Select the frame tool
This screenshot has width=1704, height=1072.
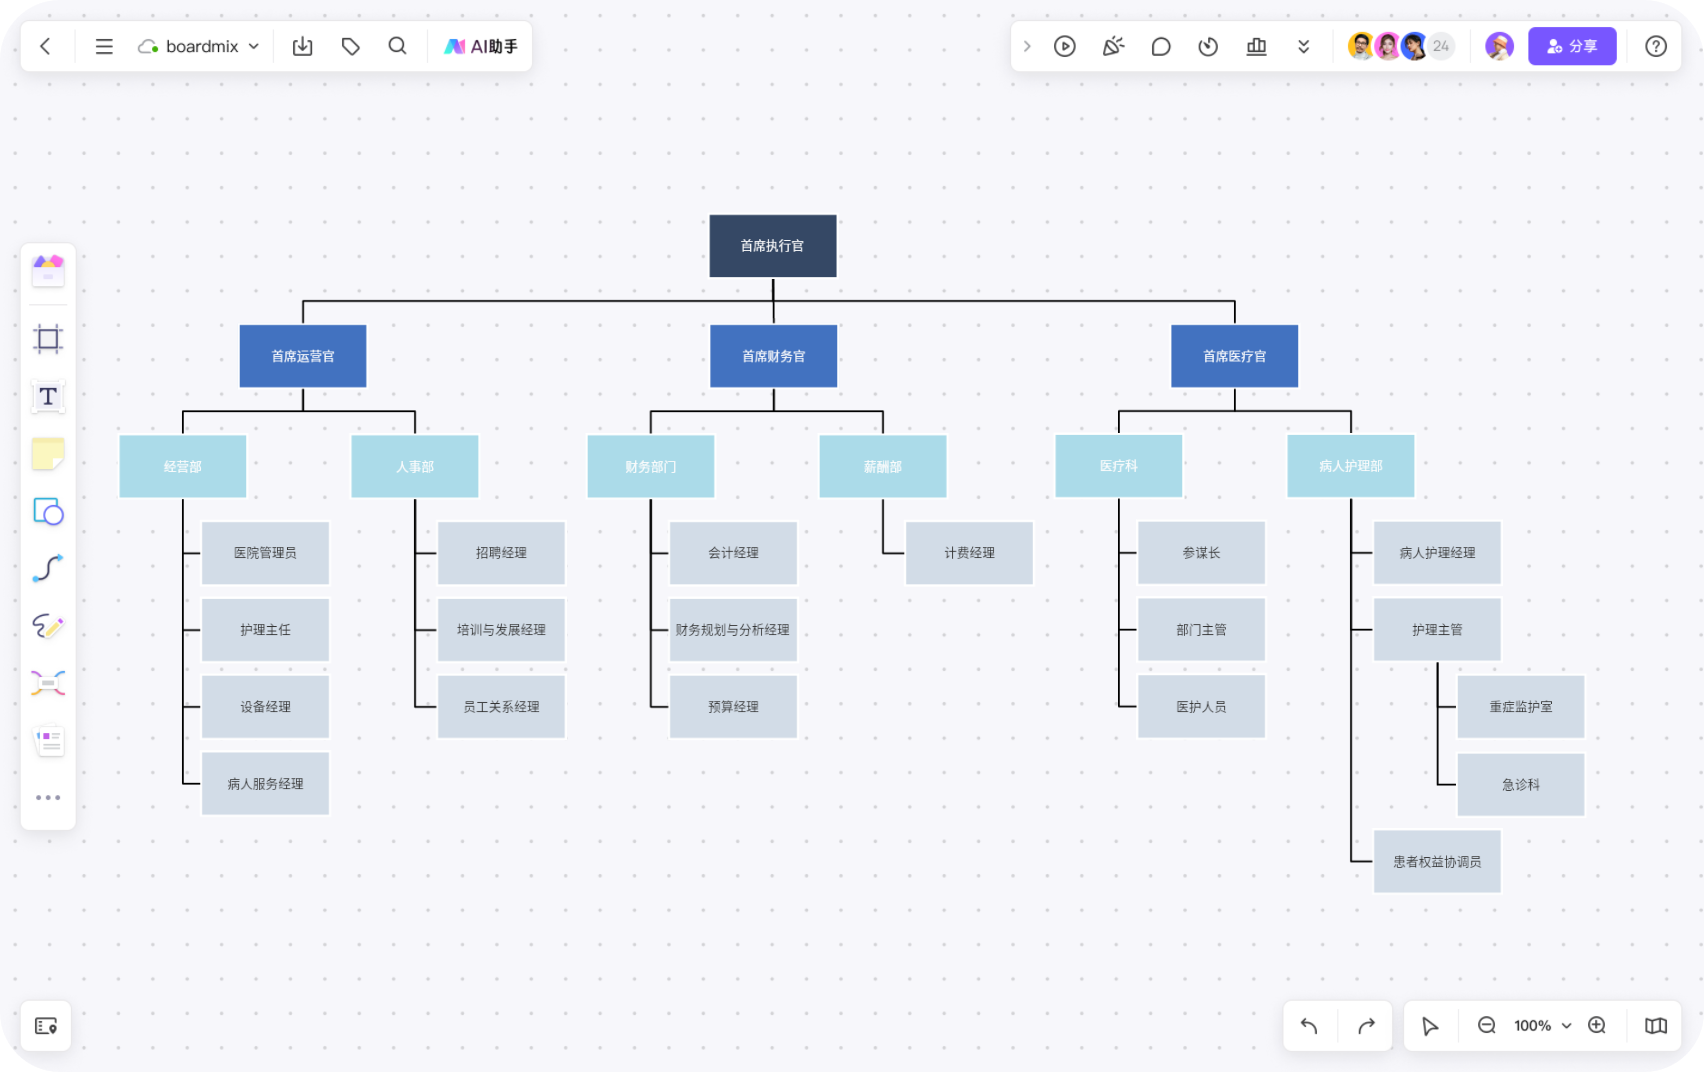pyautogui.click(x=48, y=339)
